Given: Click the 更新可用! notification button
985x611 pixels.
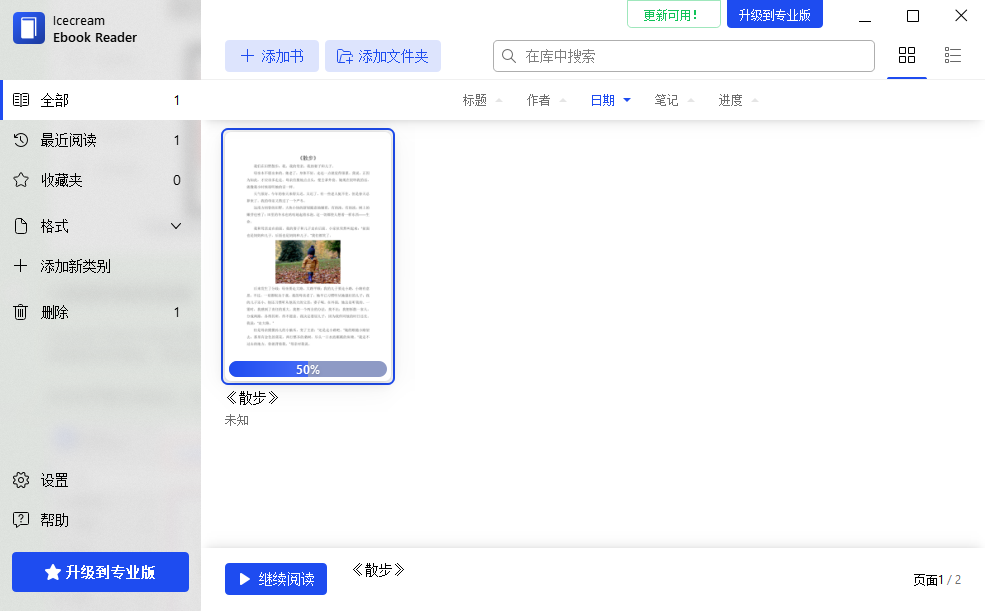Looking at the screenshot, I should coord(673,15).
